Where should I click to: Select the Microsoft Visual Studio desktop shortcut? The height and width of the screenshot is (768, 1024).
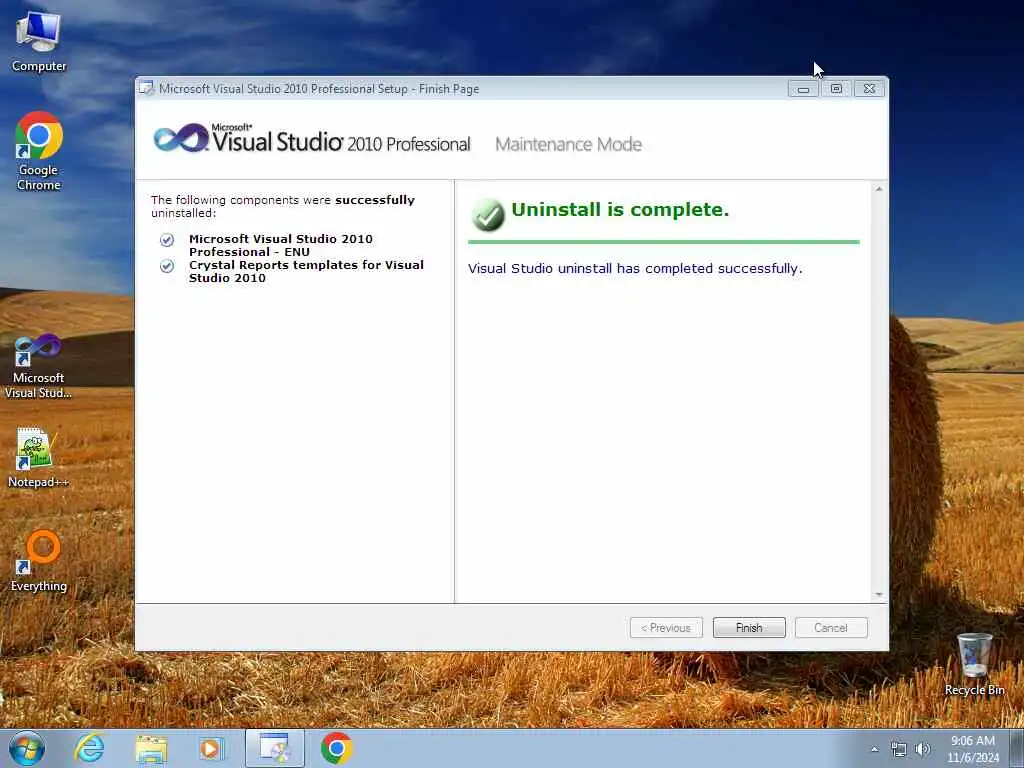(39, 366)
